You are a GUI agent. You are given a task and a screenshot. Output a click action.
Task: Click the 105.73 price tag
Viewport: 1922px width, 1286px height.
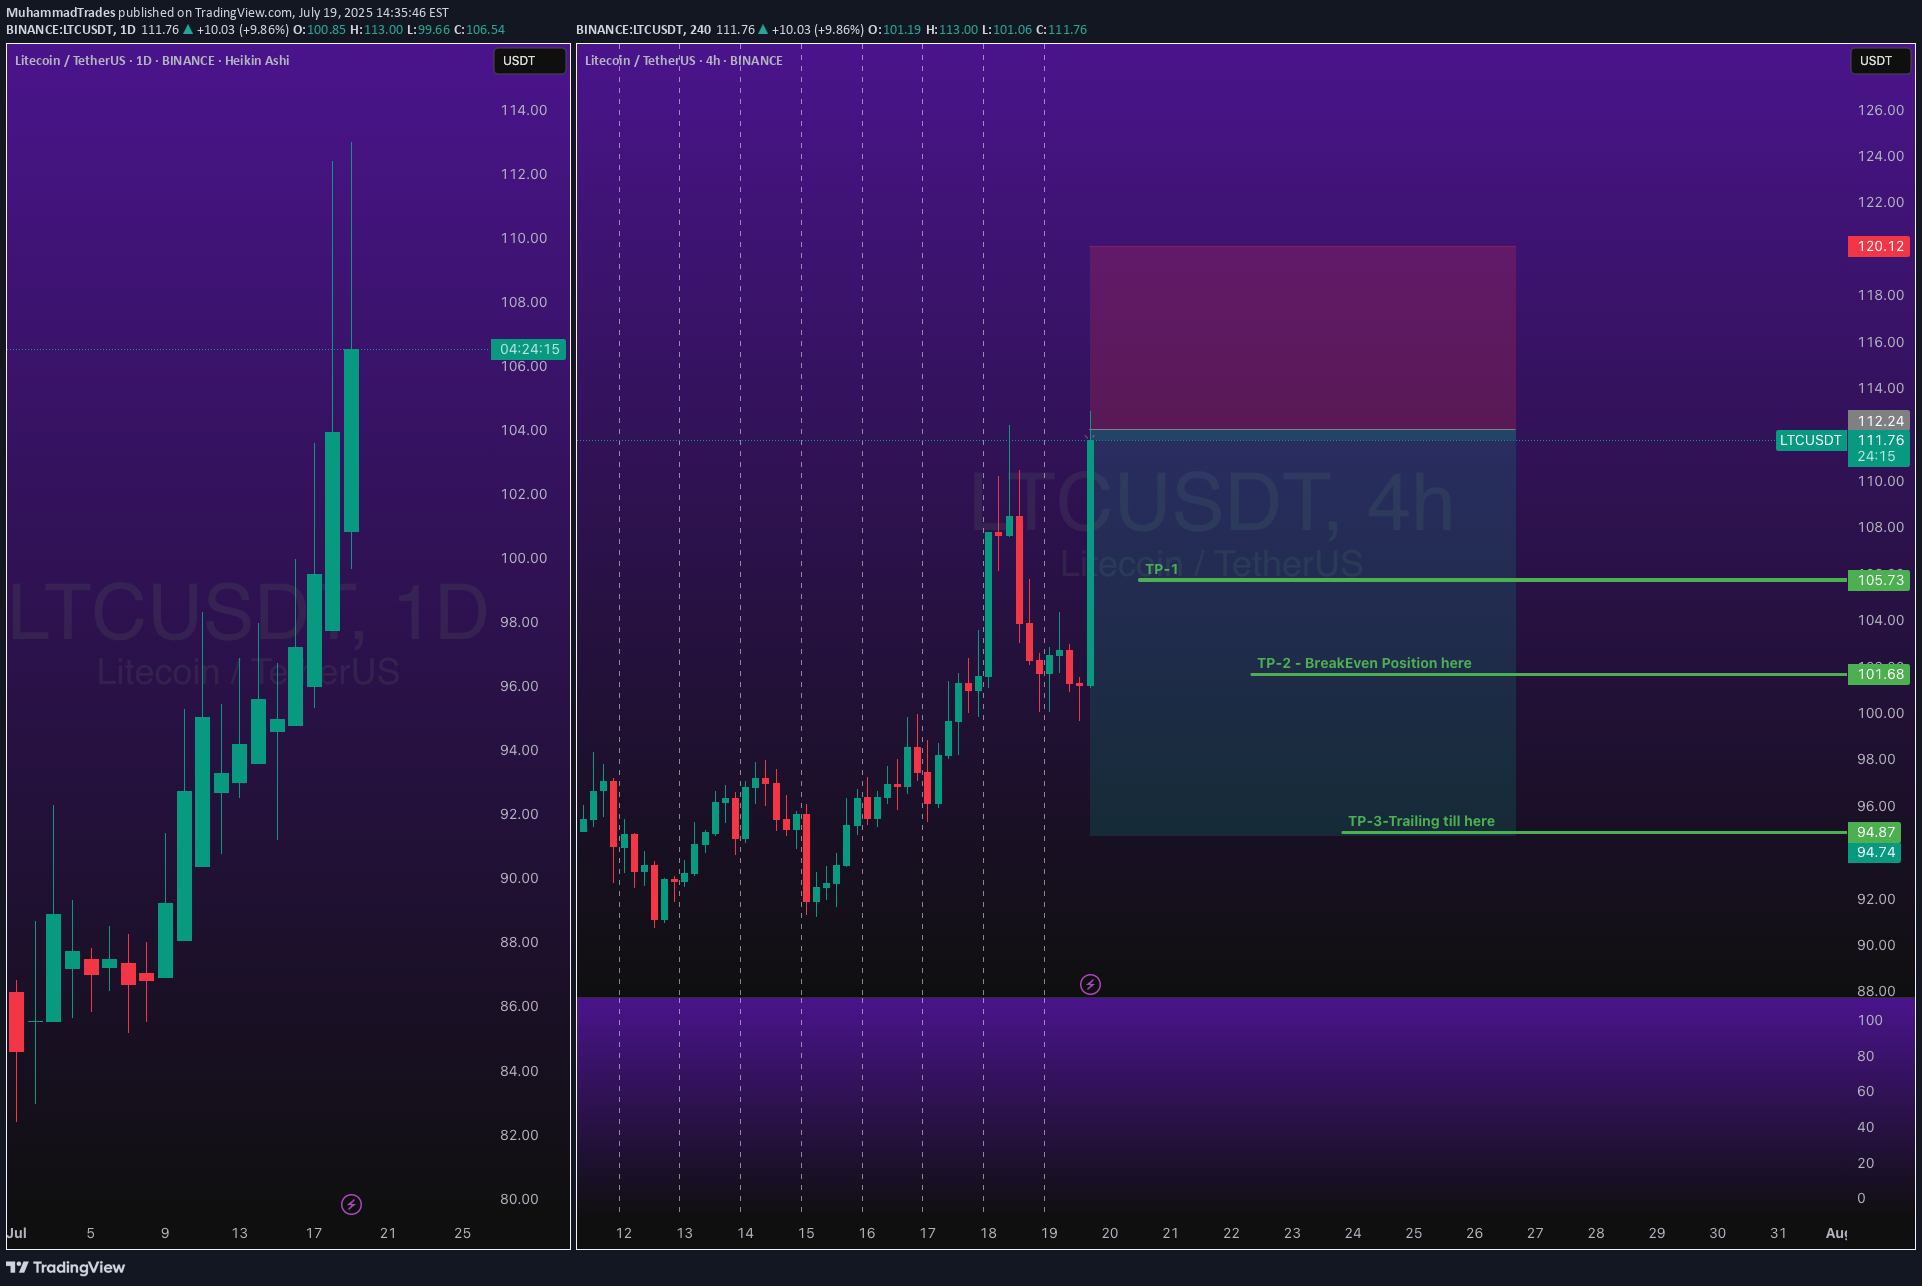coord(1879,580)
